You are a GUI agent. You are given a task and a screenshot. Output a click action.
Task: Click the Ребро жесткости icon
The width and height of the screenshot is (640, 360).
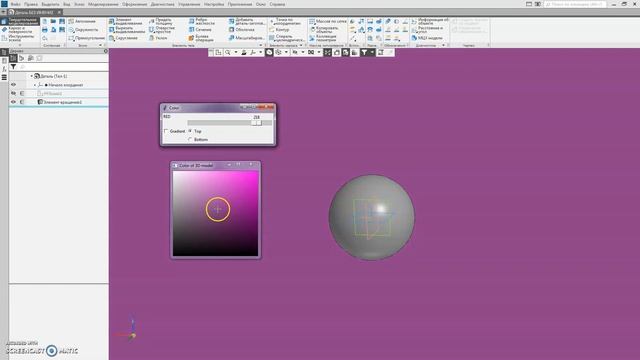[191, 21]
